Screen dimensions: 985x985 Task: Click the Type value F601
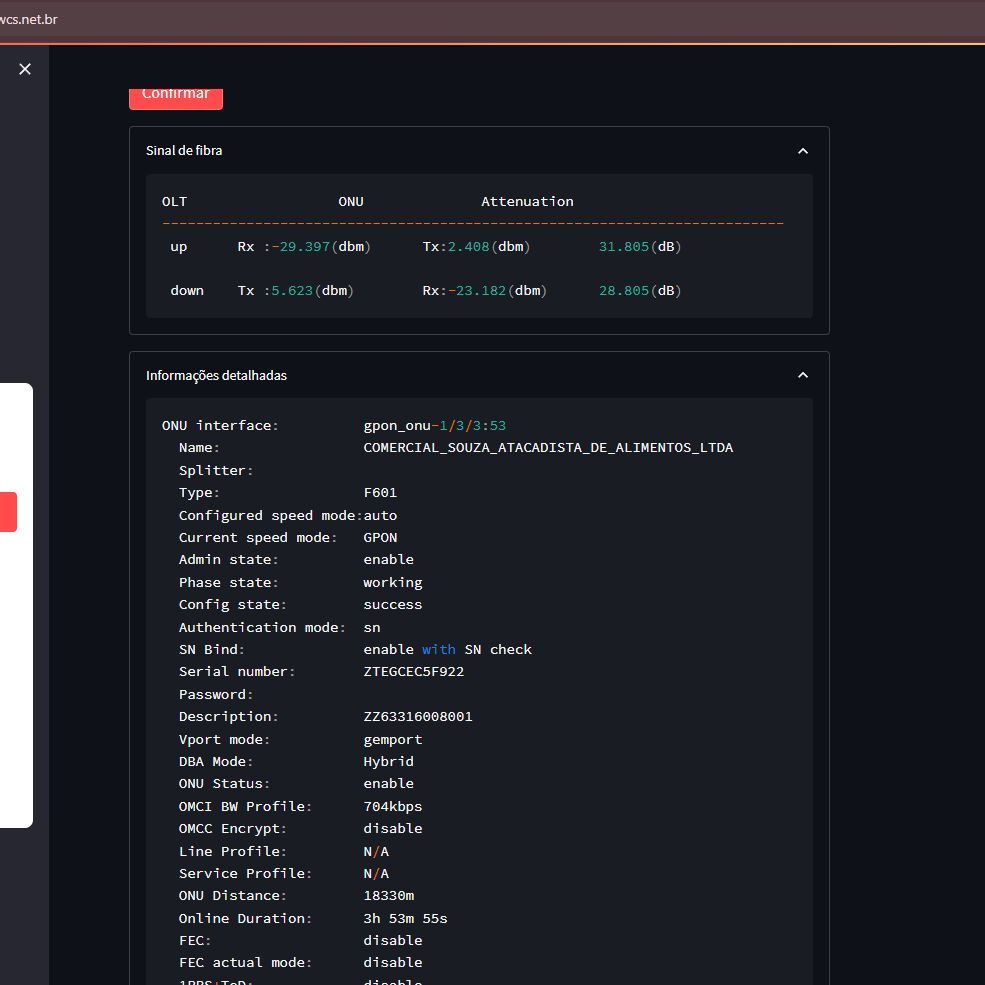[x=380, y=492]
